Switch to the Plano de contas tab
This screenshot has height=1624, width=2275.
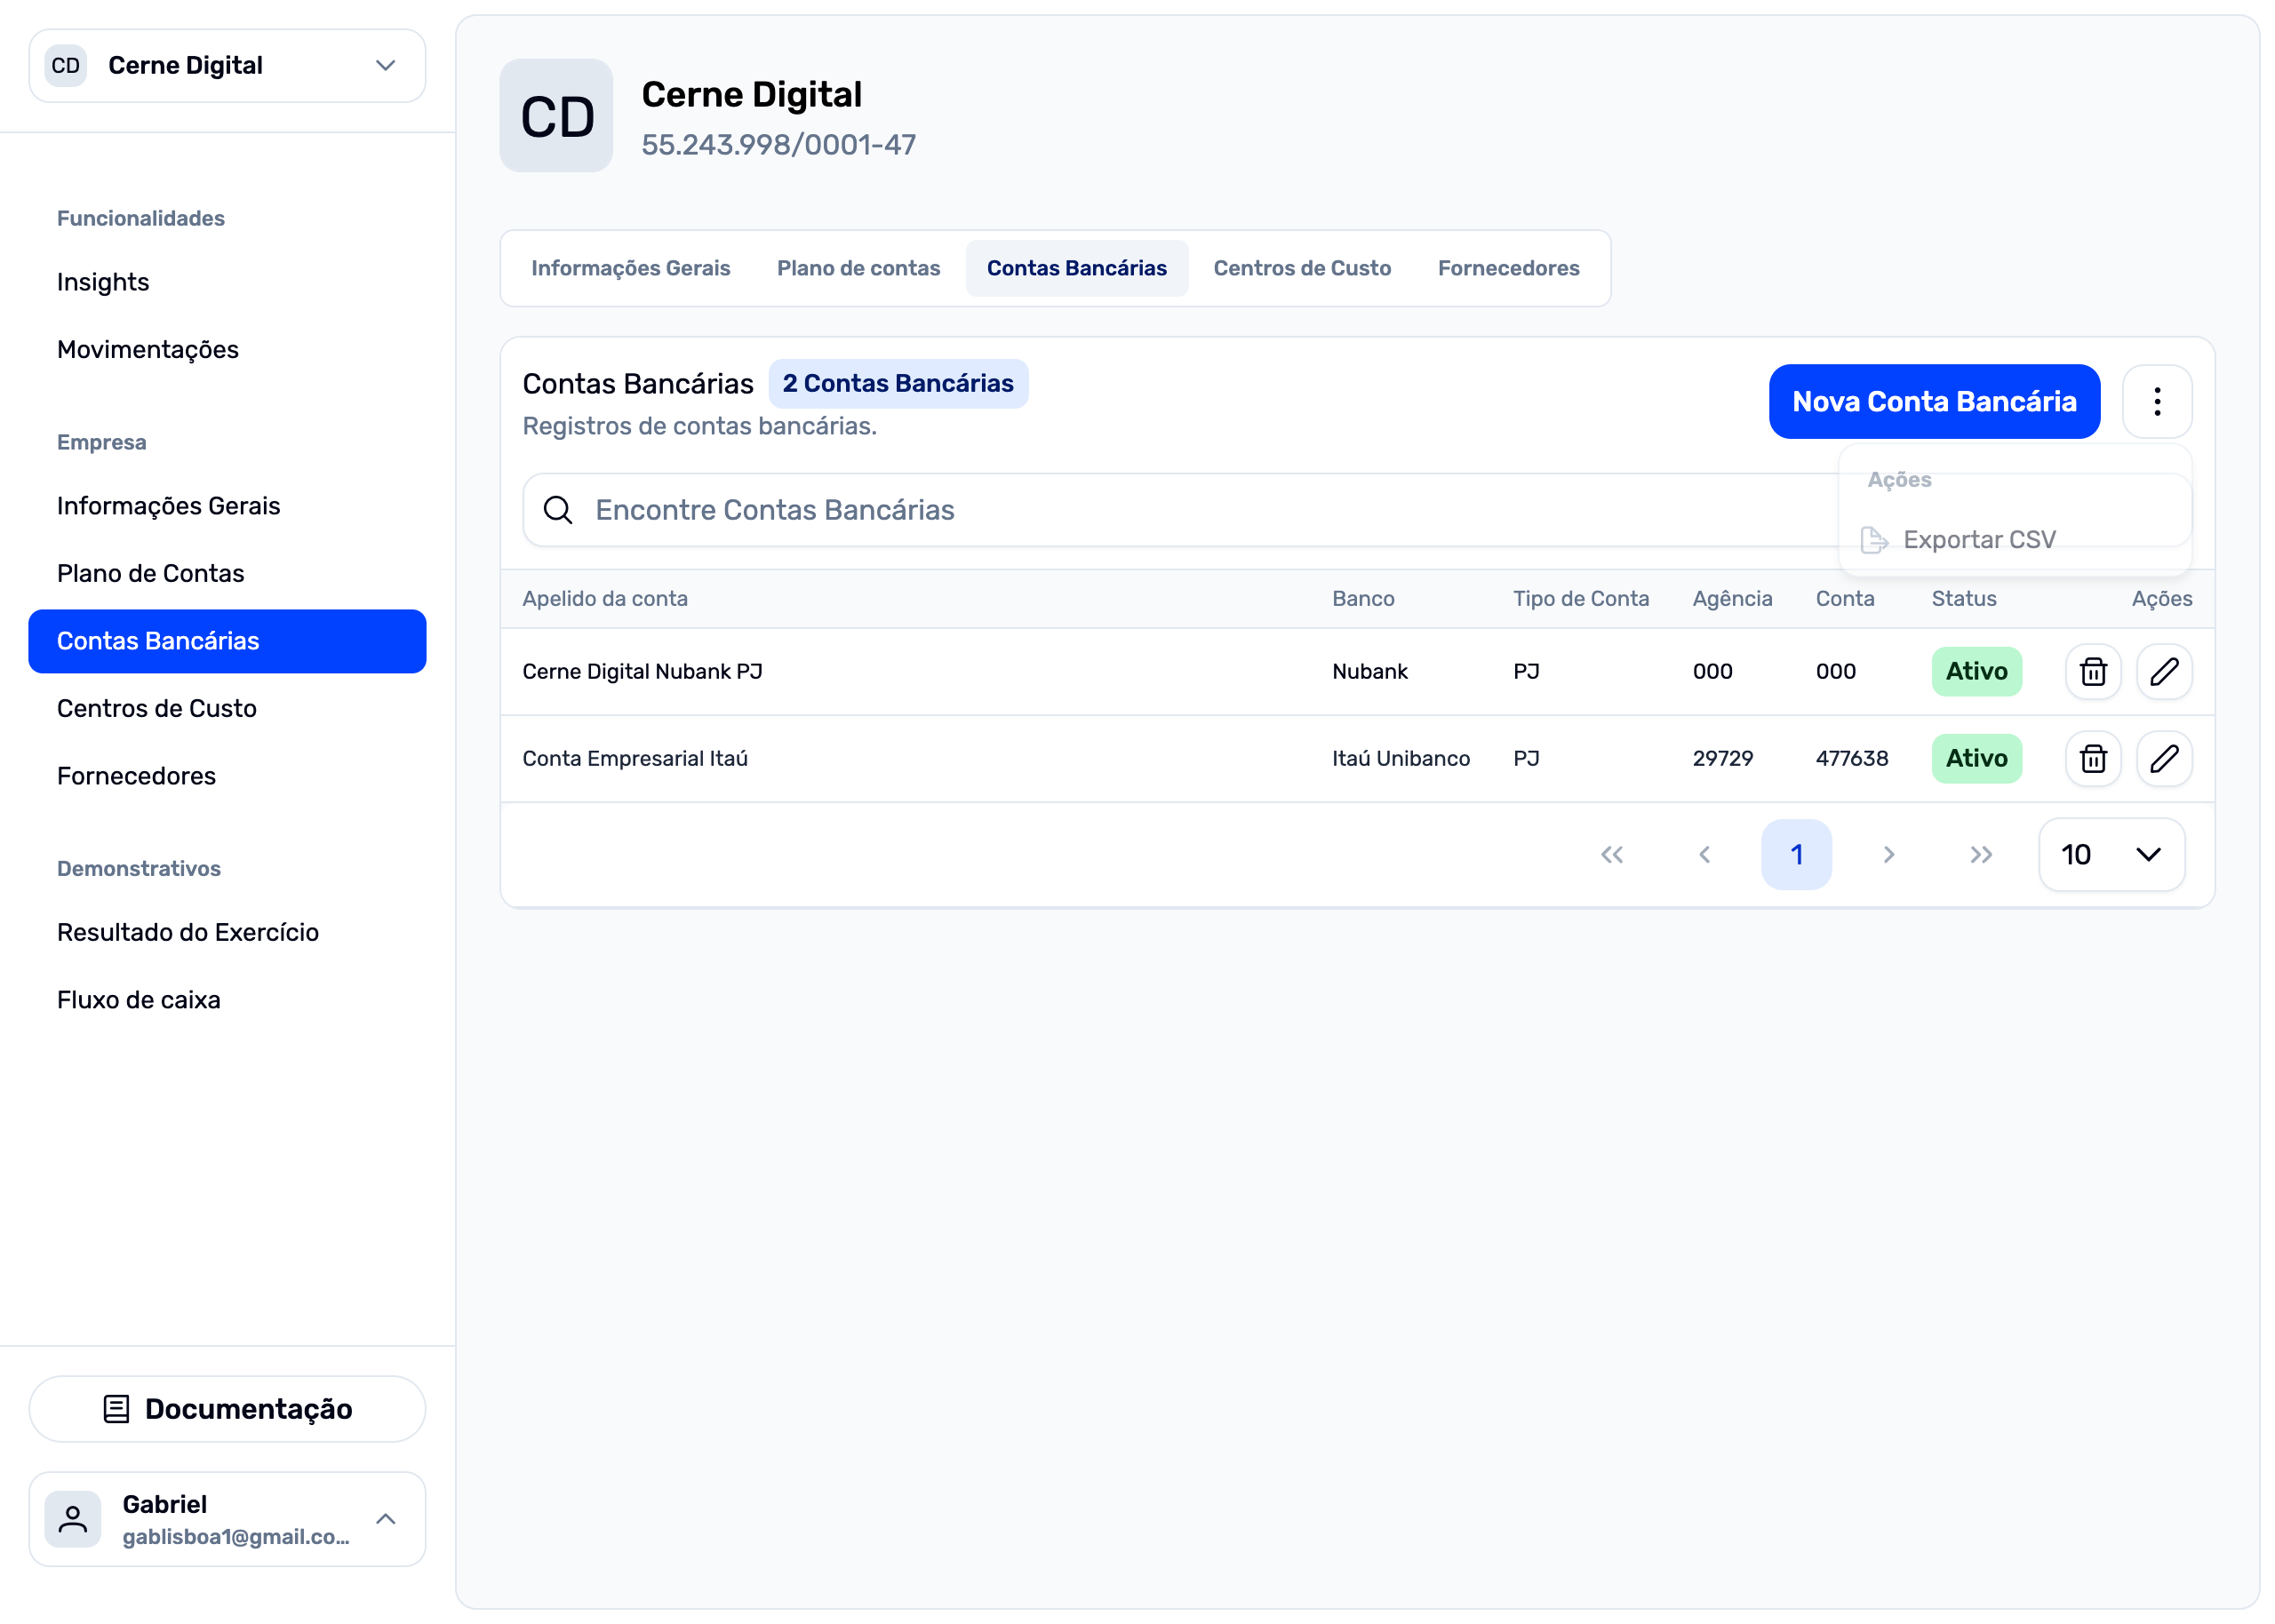(858, 268)
